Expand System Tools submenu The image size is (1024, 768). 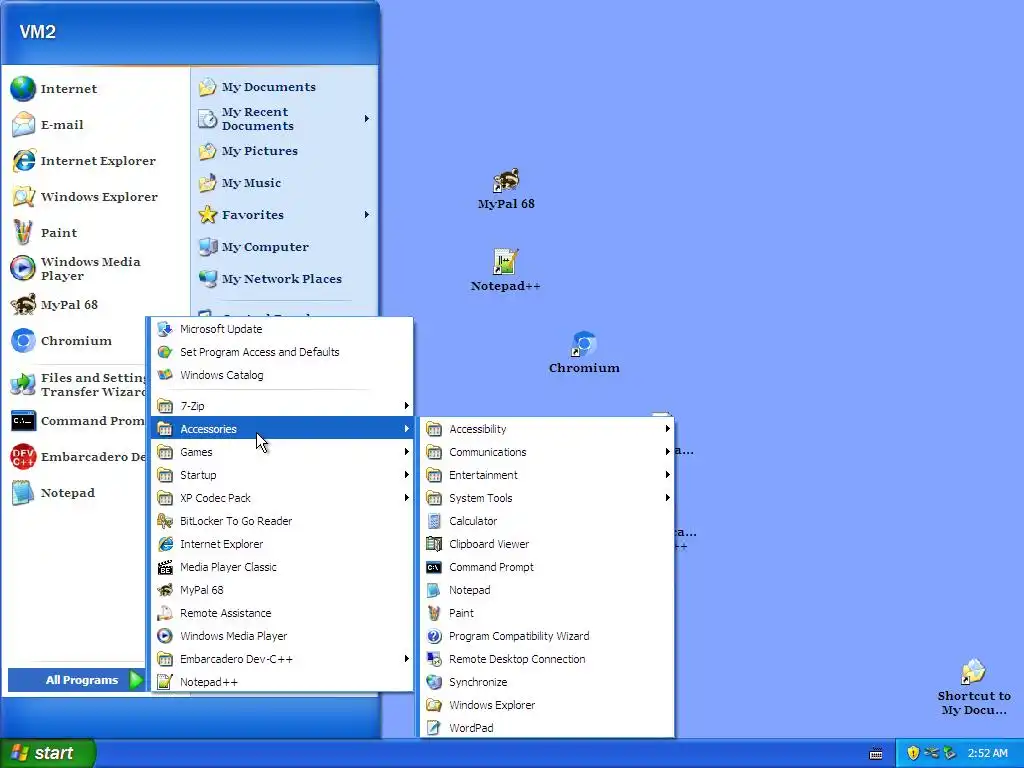click(546, 498)
